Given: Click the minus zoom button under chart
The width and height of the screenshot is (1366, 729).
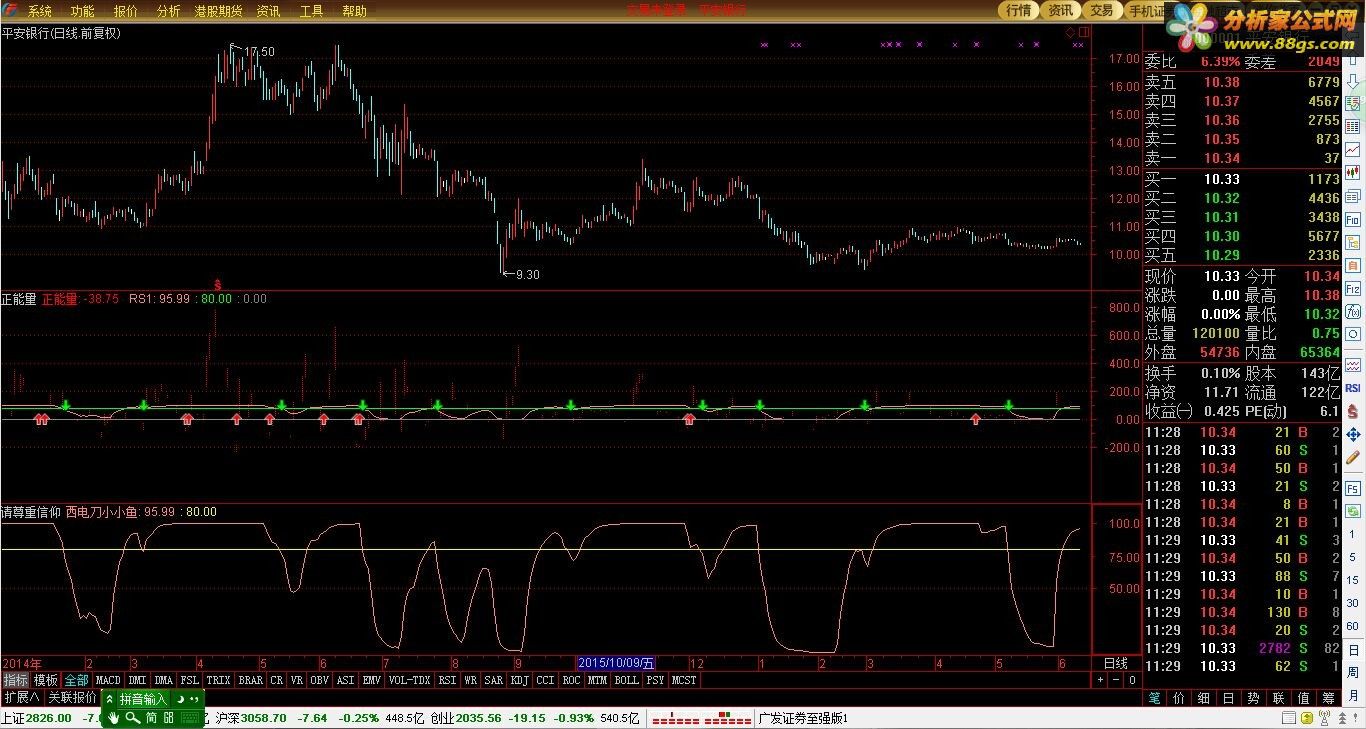Looking at the screenshot, I should [x=1116, y=680].
